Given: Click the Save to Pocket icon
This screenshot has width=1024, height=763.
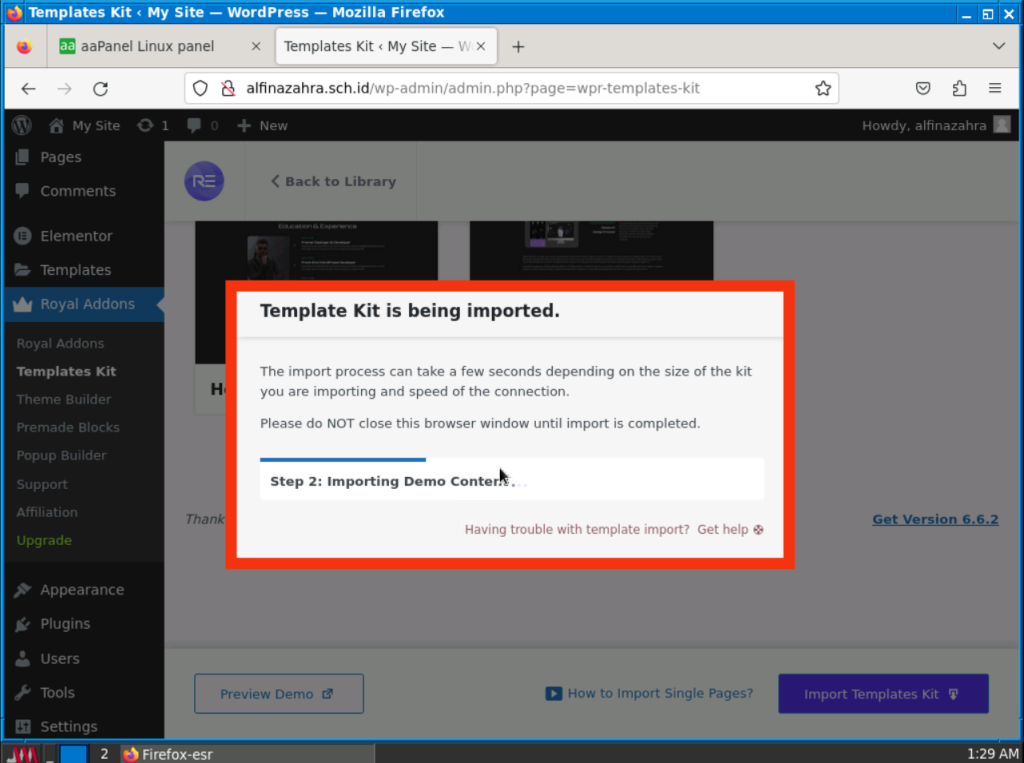Looking at the screenshot, I should [923, 88].
